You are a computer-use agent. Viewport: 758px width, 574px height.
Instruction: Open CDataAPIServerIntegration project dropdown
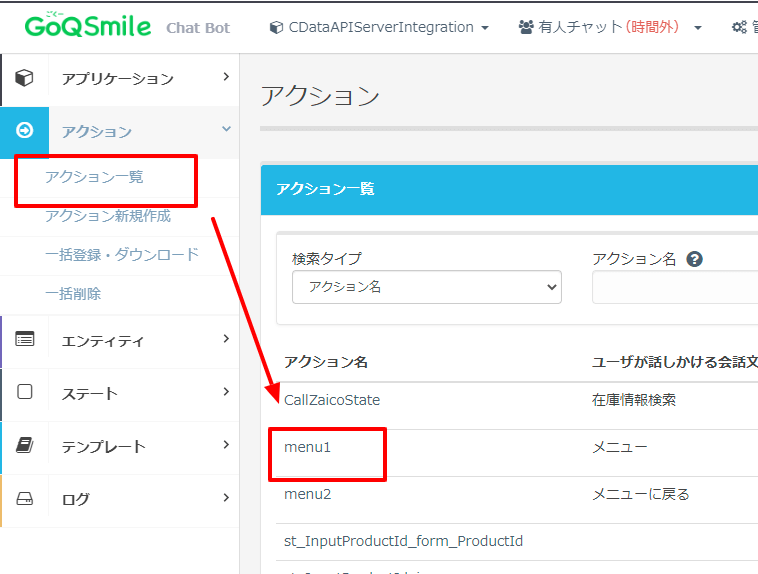point(379,27)
